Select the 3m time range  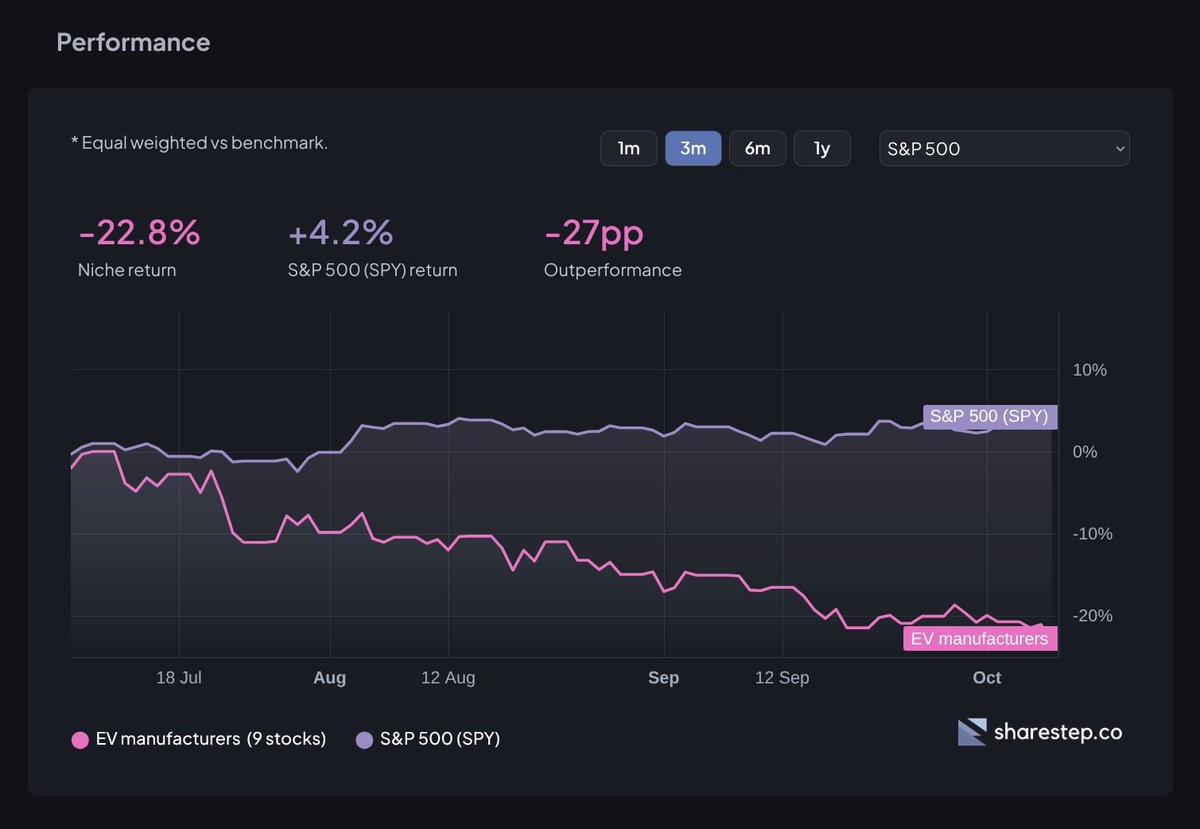click(x=693, y=148)
